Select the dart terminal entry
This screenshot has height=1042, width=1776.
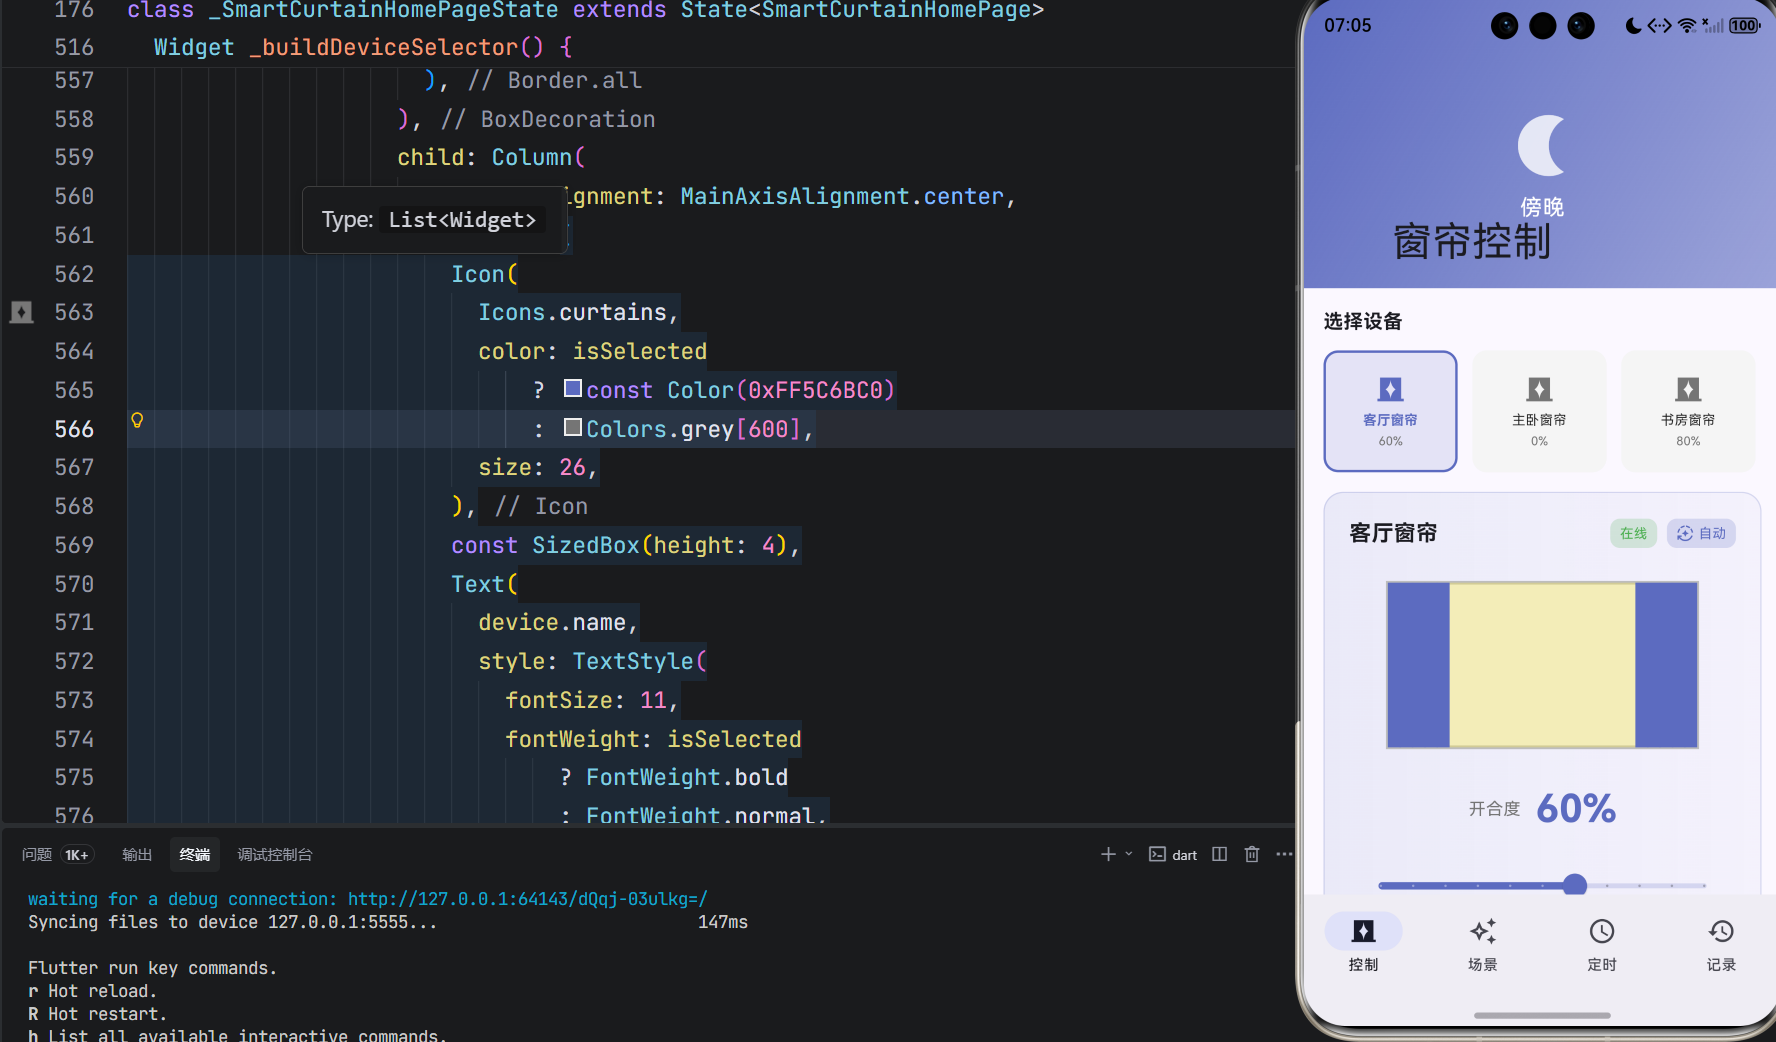pyautogui.click(x=1173, y=854)
